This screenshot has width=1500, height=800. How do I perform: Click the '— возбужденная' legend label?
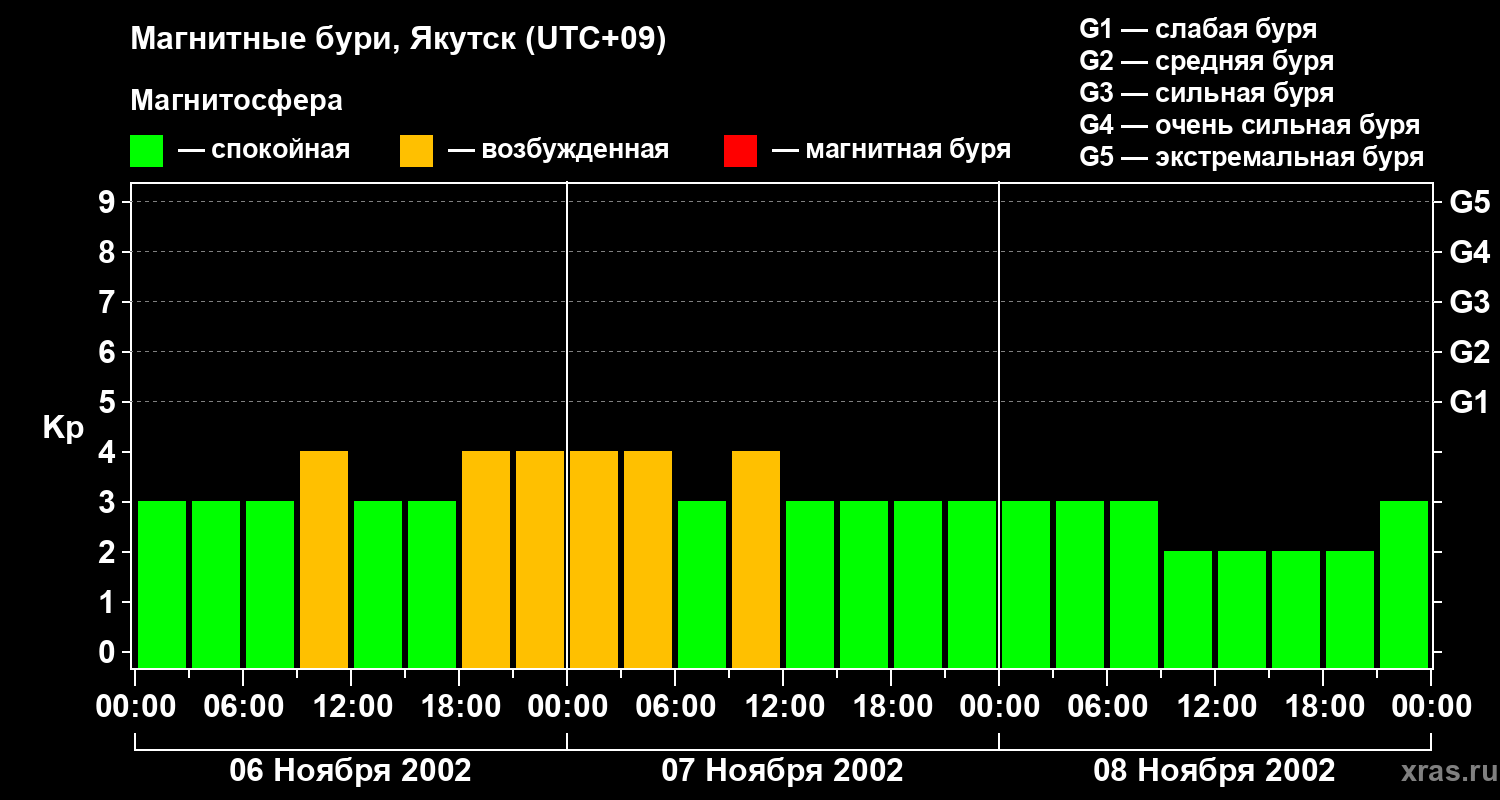pyautogui.click(x=558, y=150)
